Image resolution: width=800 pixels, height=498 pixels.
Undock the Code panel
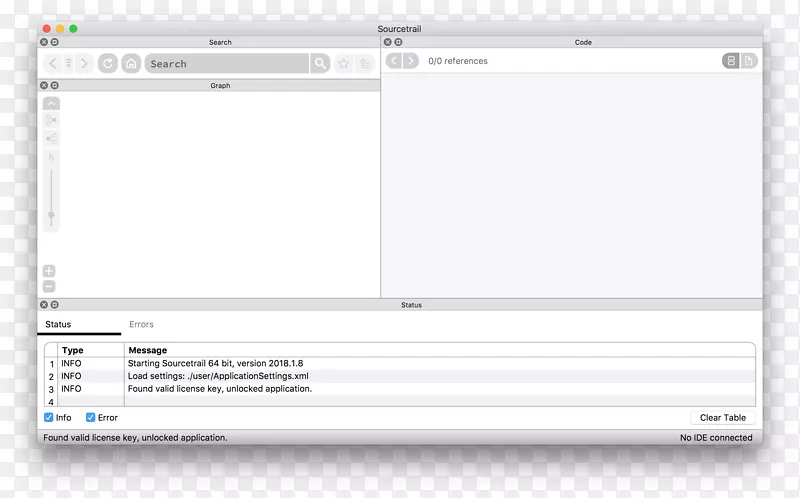[398, 42]
